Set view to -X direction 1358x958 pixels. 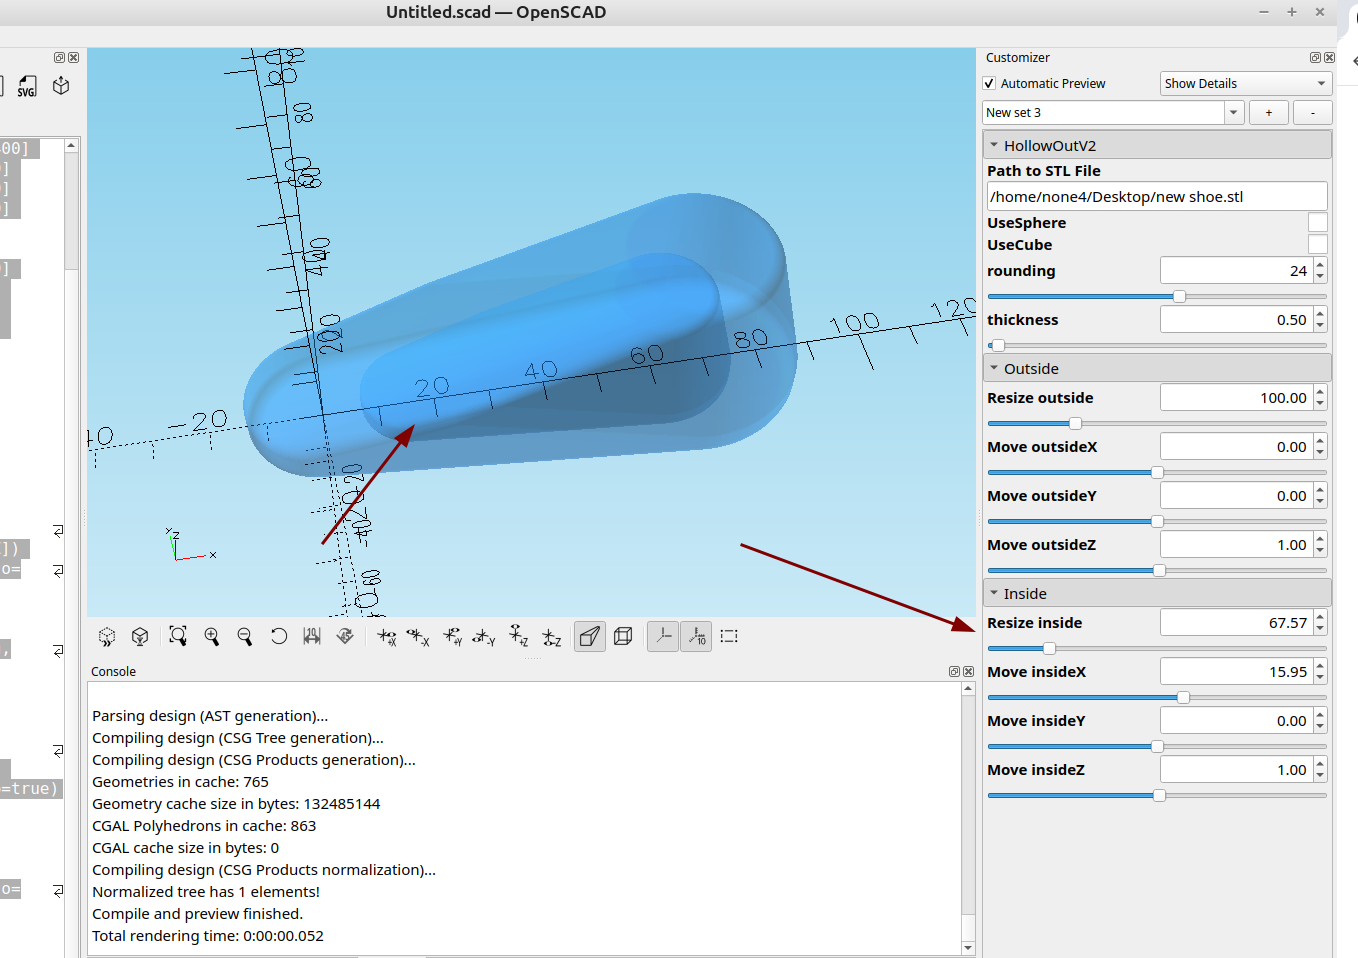click(419, 636)
